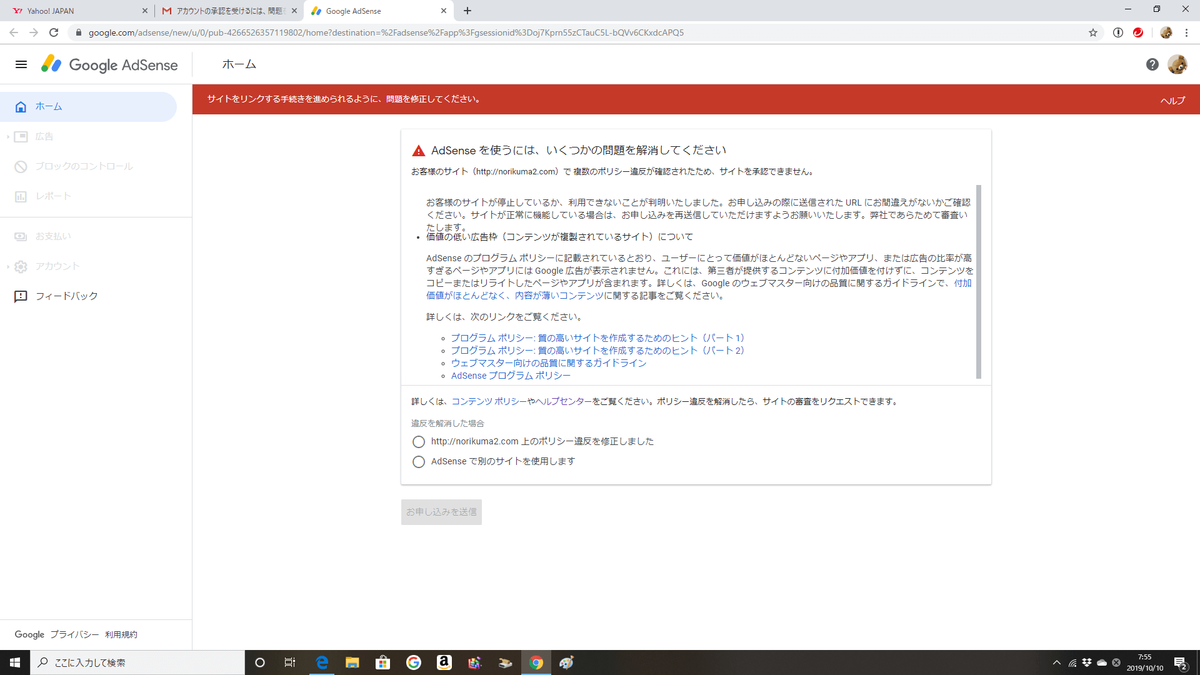Open a new browser tab
Viewport: 1200px width, 675px height.
tap(467, 10)
